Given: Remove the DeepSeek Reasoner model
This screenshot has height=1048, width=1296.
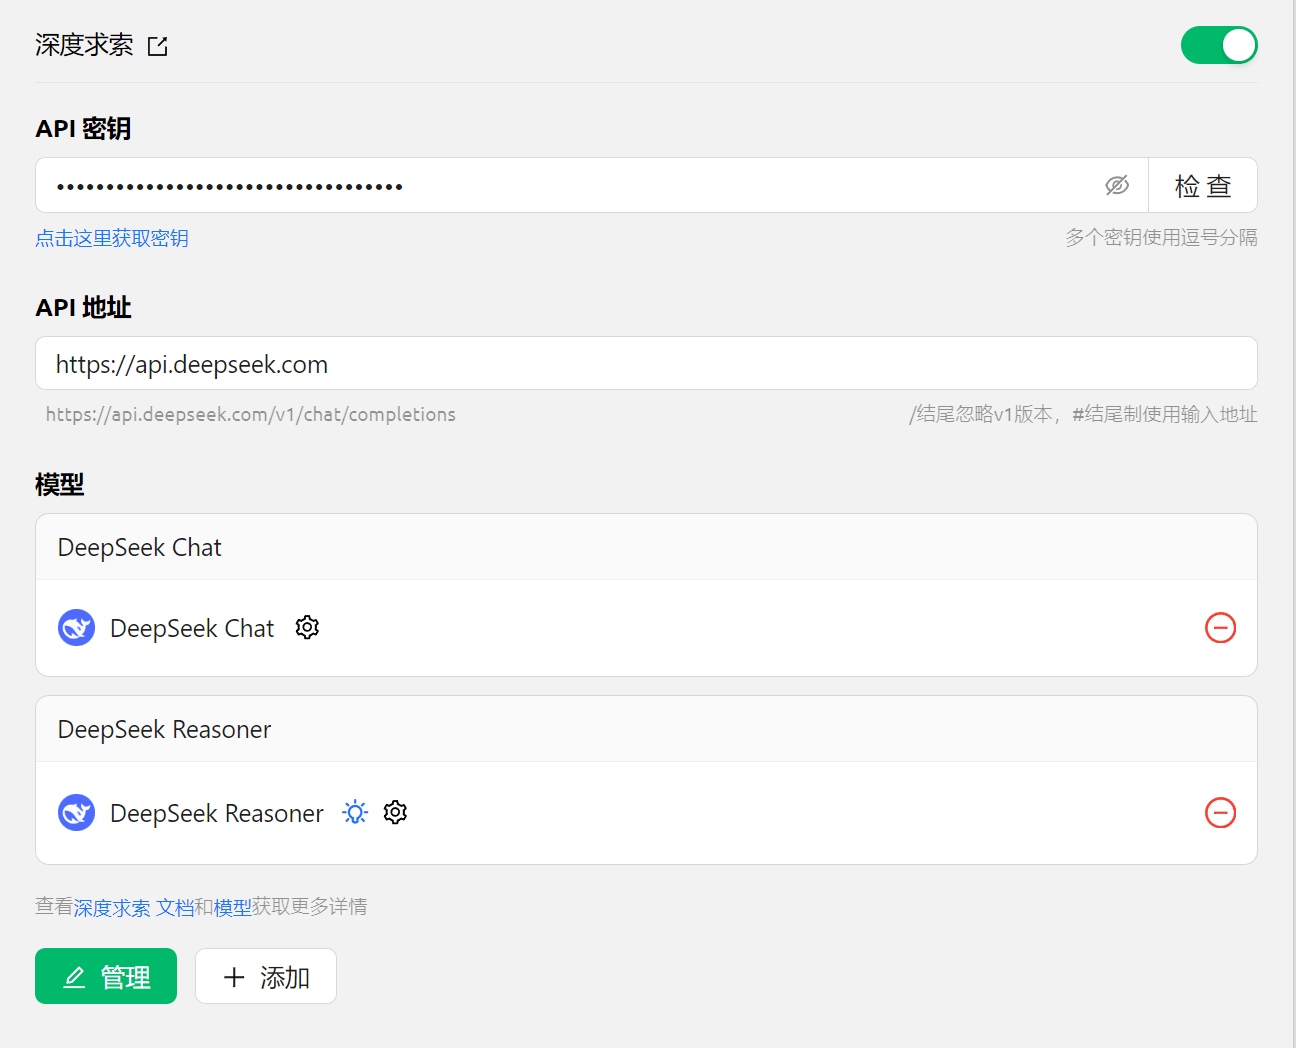Looking at the screenshot, I should (x=1220, y=813).
